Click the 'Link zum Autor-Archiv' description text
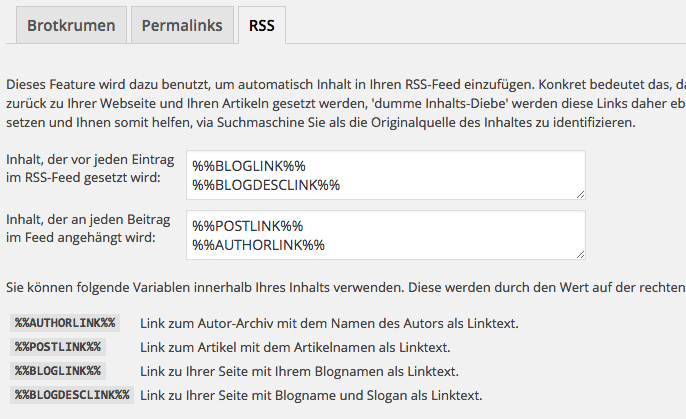 pos(329,324)
